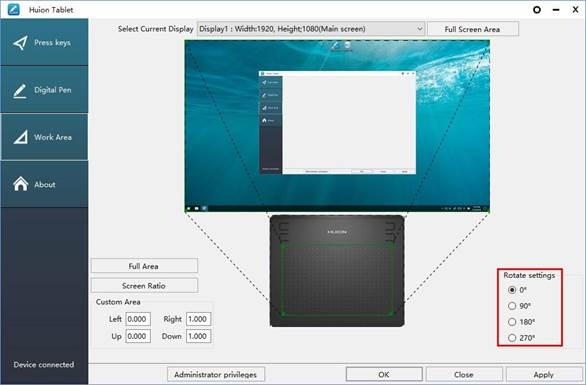586x385 pixels.
Task: Click the monitor screen preview image
Action: [337, 126]
